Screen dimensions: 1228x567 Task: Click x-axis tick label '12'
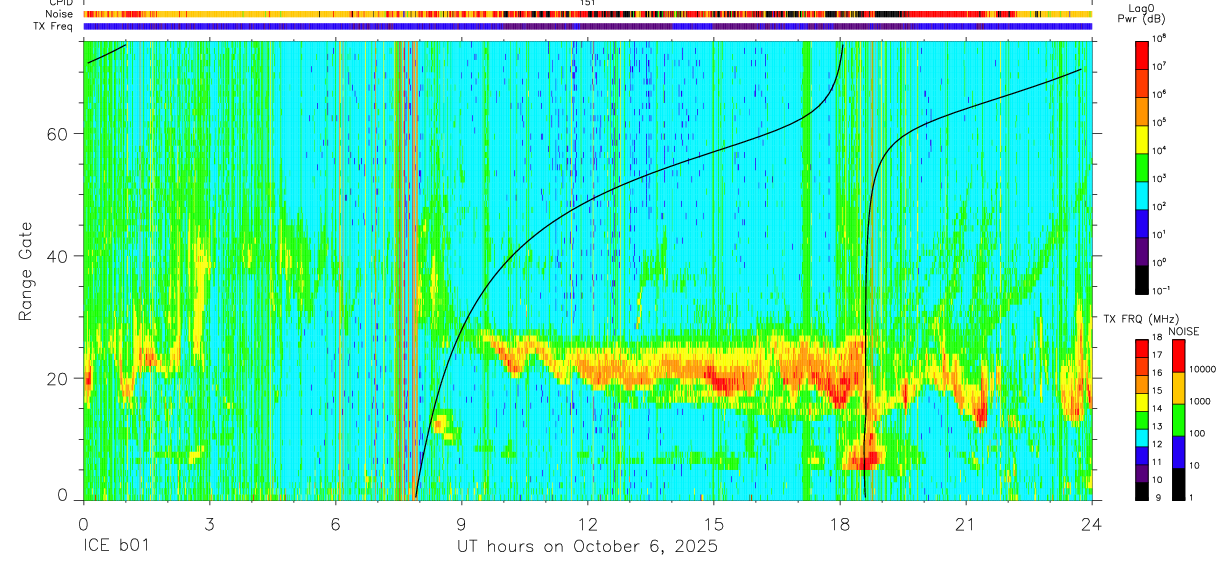pyautogui.click(x=588, y=523)
